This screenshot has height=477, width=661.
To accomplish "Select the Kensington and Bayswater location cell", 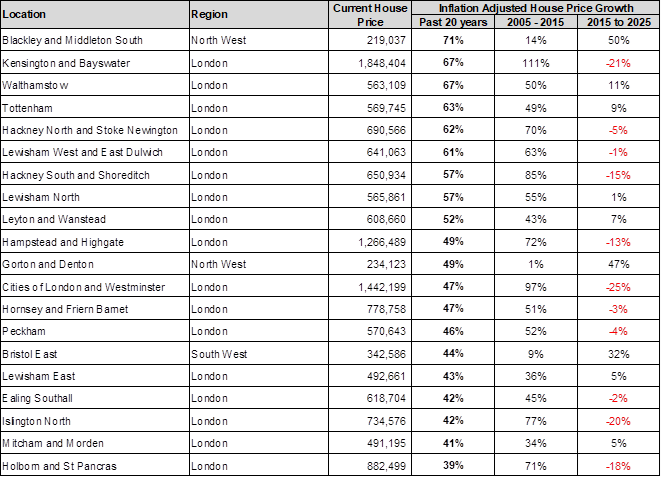I will pyautogui.click(x=94, y=63).
